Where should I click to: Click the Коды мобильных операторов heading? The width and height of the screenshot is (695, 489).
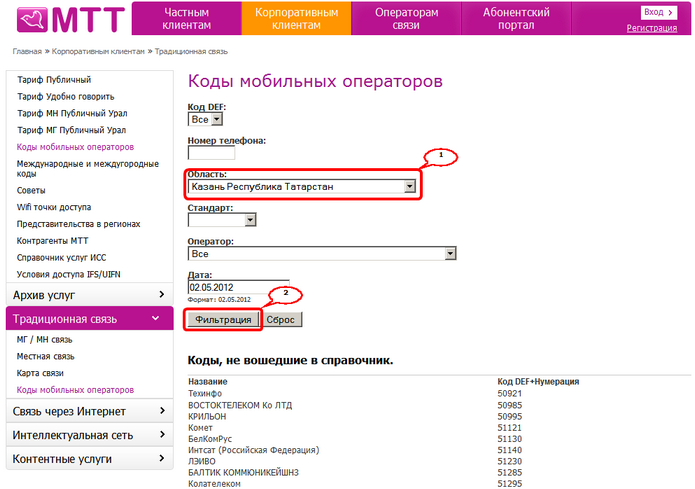point(315,82)
